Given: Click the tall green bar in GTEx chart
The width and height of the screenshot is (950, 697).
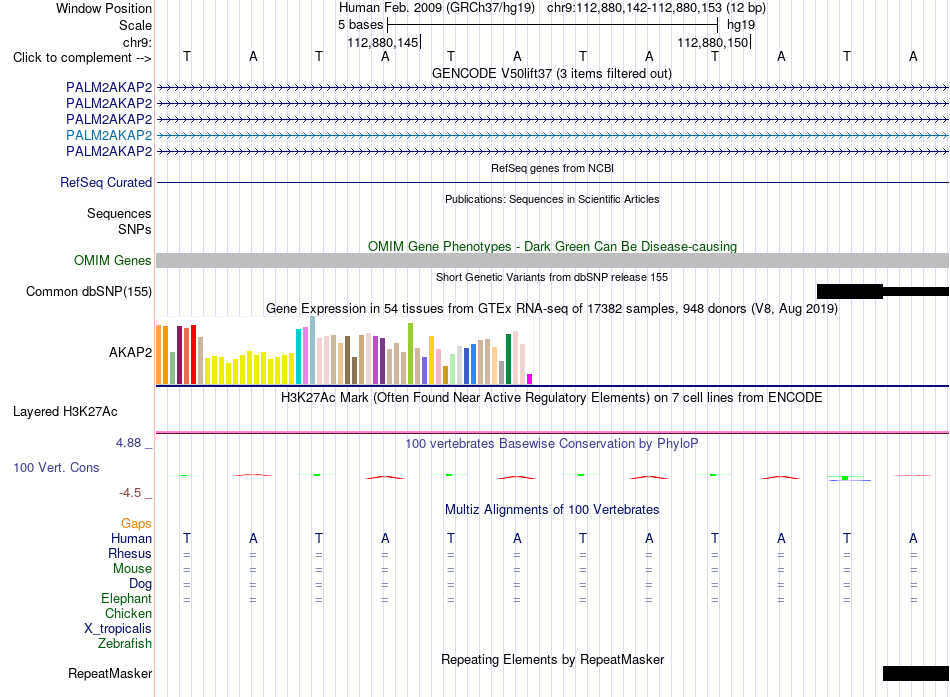Looking at the screenshot, I should 411,353.
